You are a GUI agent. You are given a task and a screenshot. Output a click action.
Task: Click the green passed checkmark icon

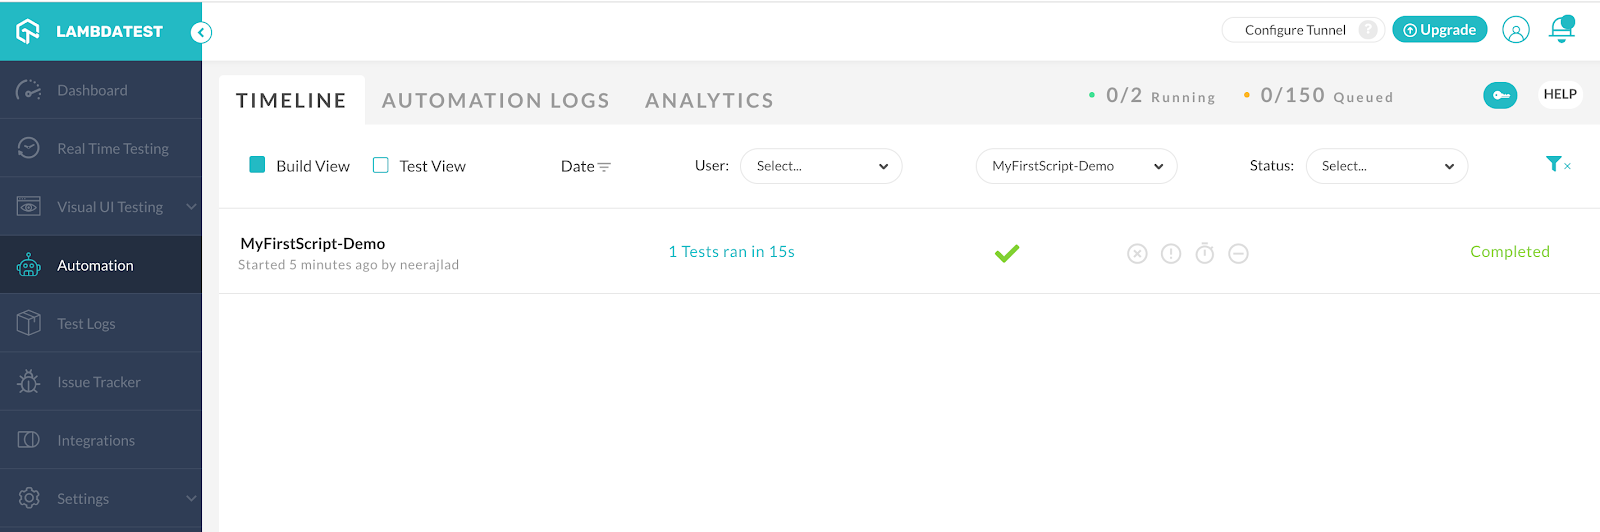point(1007,254)
